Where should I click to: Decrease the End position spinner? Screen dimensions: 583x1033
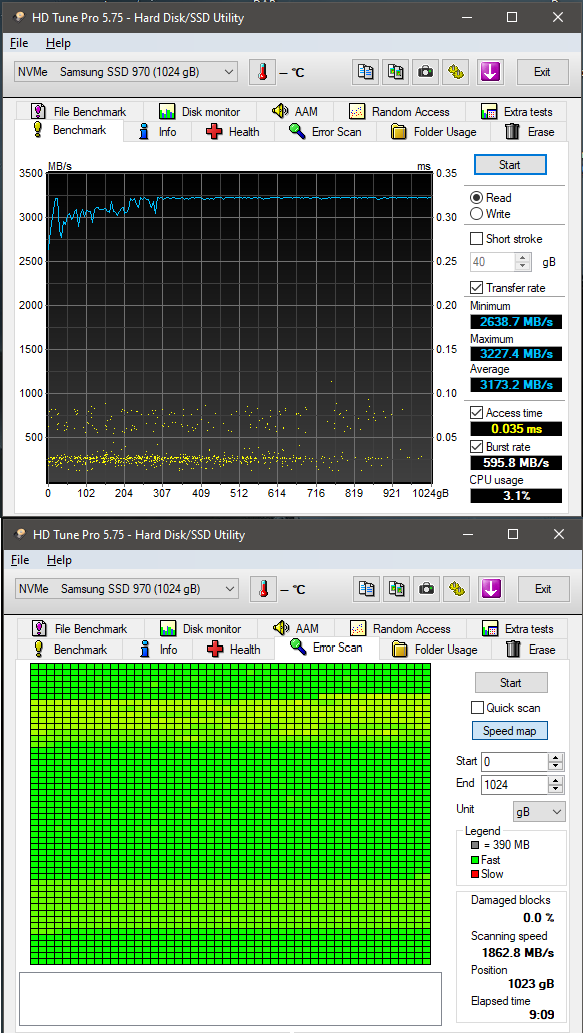(x=556, y=789)
